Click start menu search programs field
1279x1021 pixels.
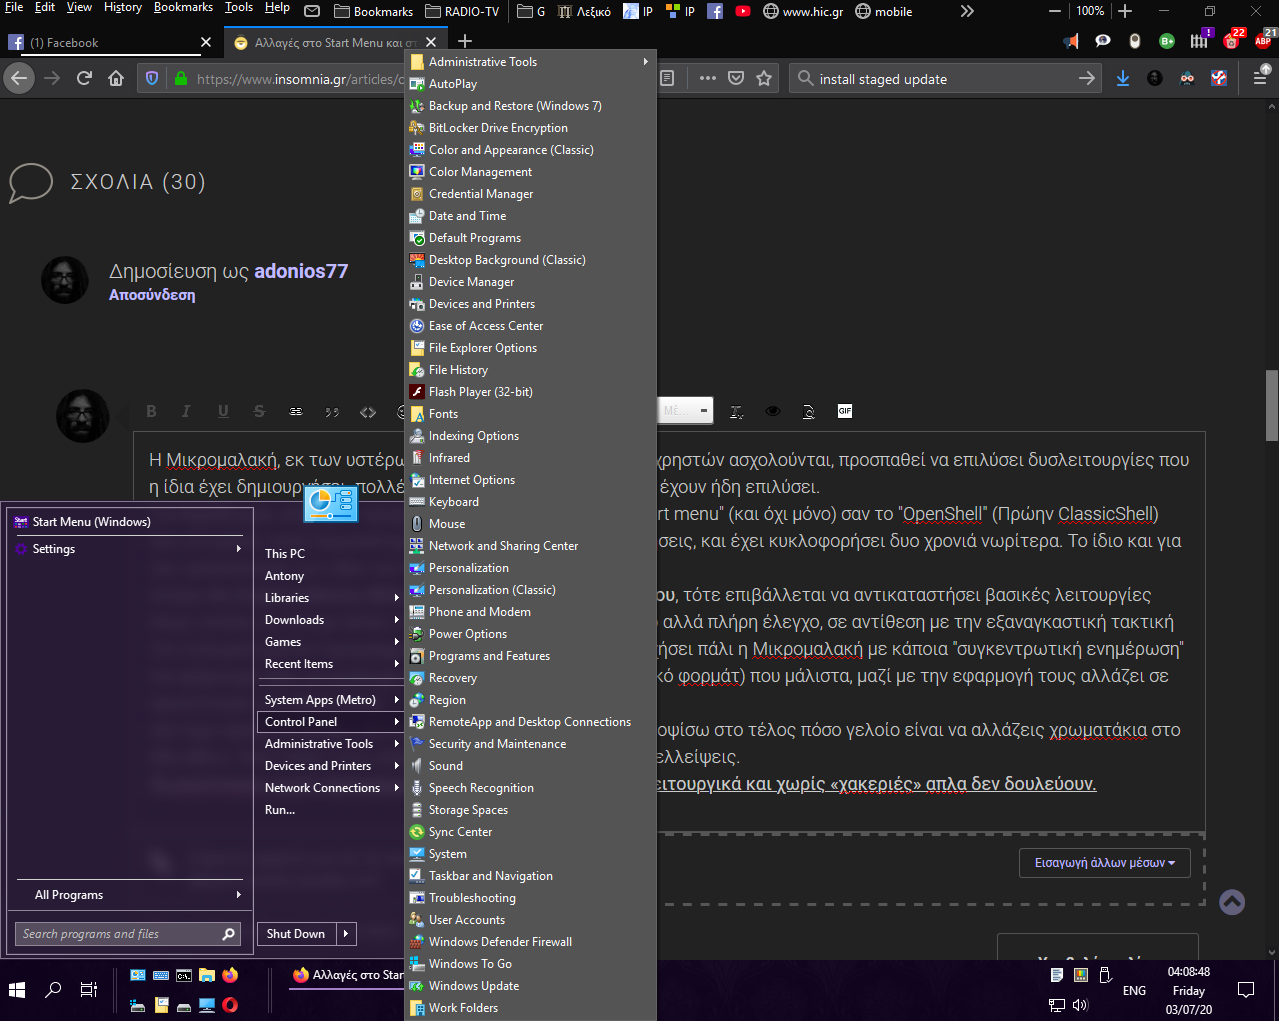pyautogui.click(x=129, y=934)
